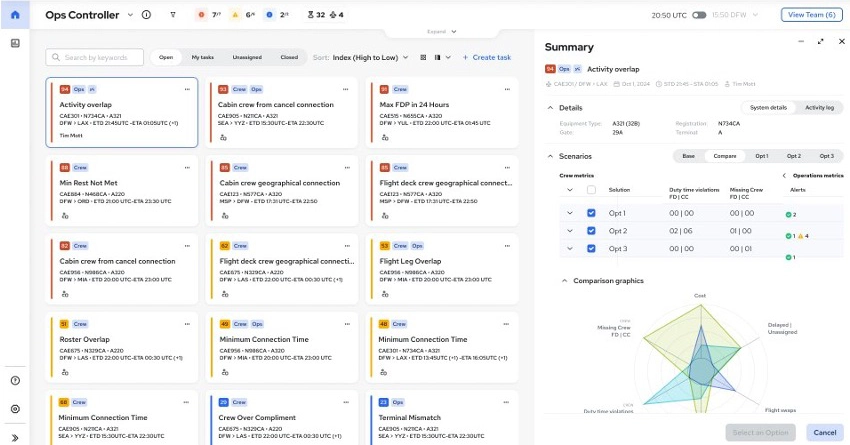Expand the Opt 2 solution row
This screenshot has height=445, width=850.
pyautogui.click(x=570, y=231)
